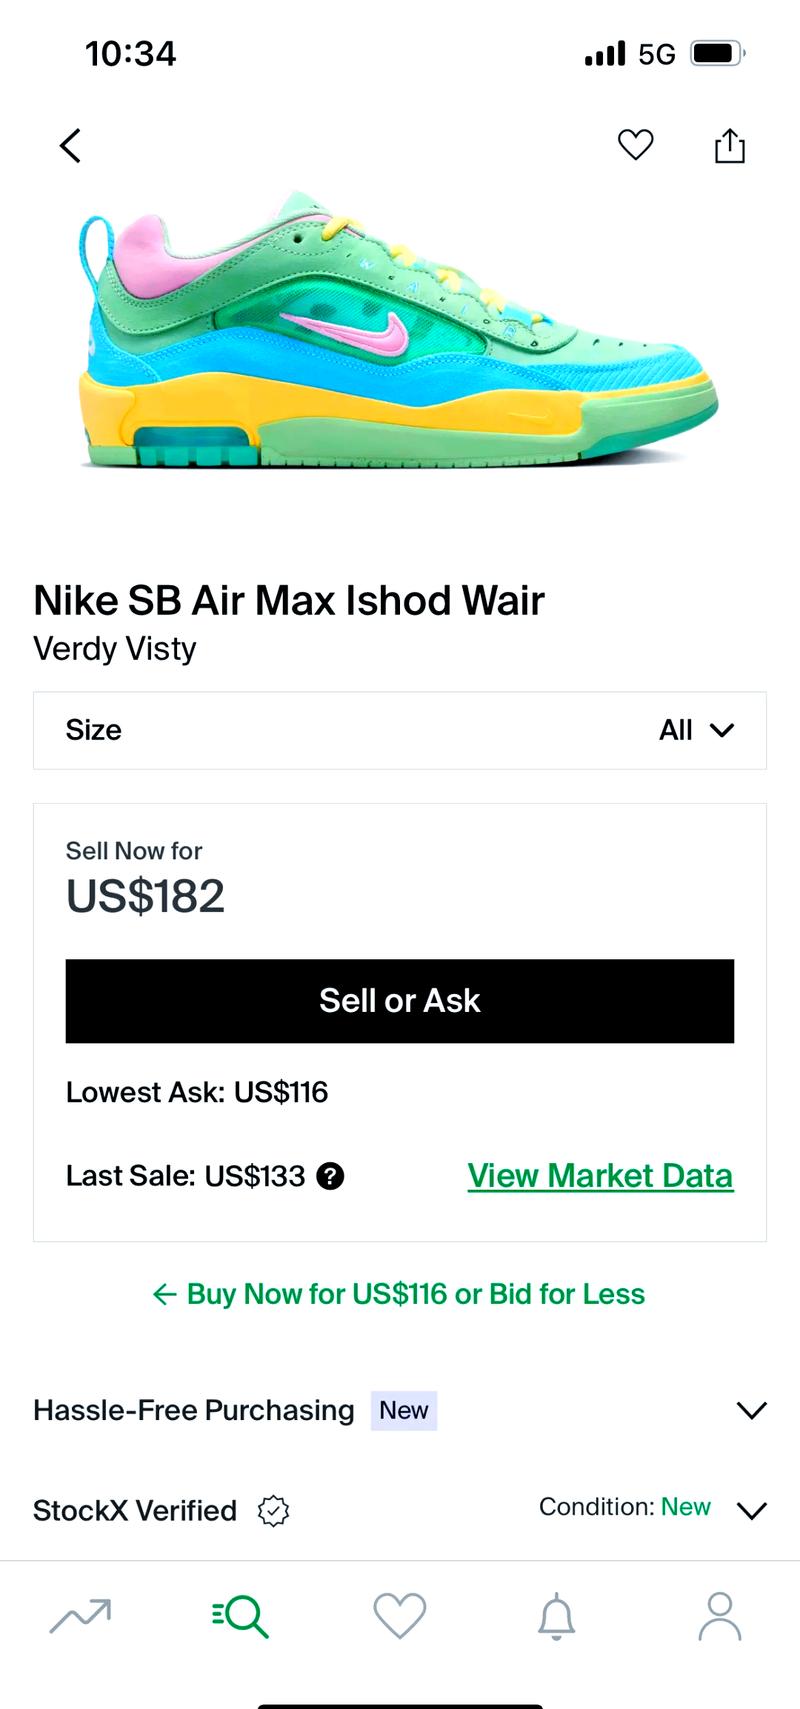
Task: Tap the Last Sale help question mark
Action: [330, 1176]
